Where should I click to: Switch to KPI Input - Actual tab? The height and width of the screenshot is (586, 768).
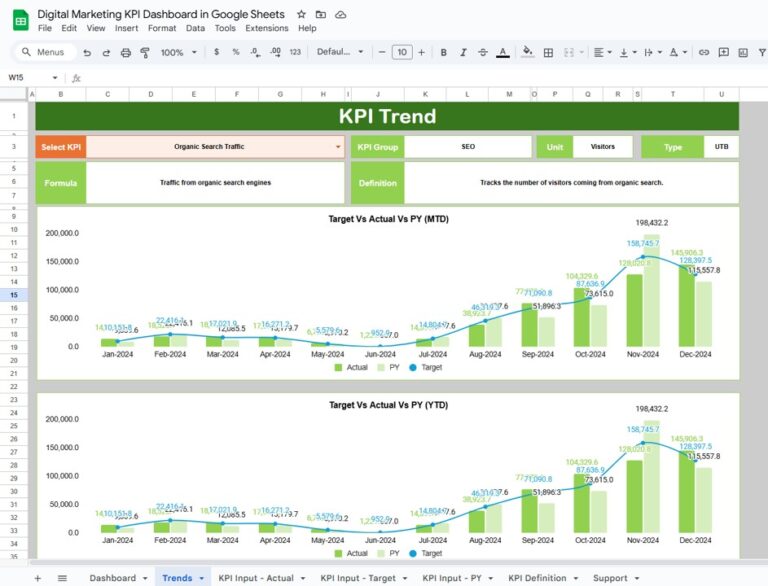pyautogui.click(x=256, y=578)
